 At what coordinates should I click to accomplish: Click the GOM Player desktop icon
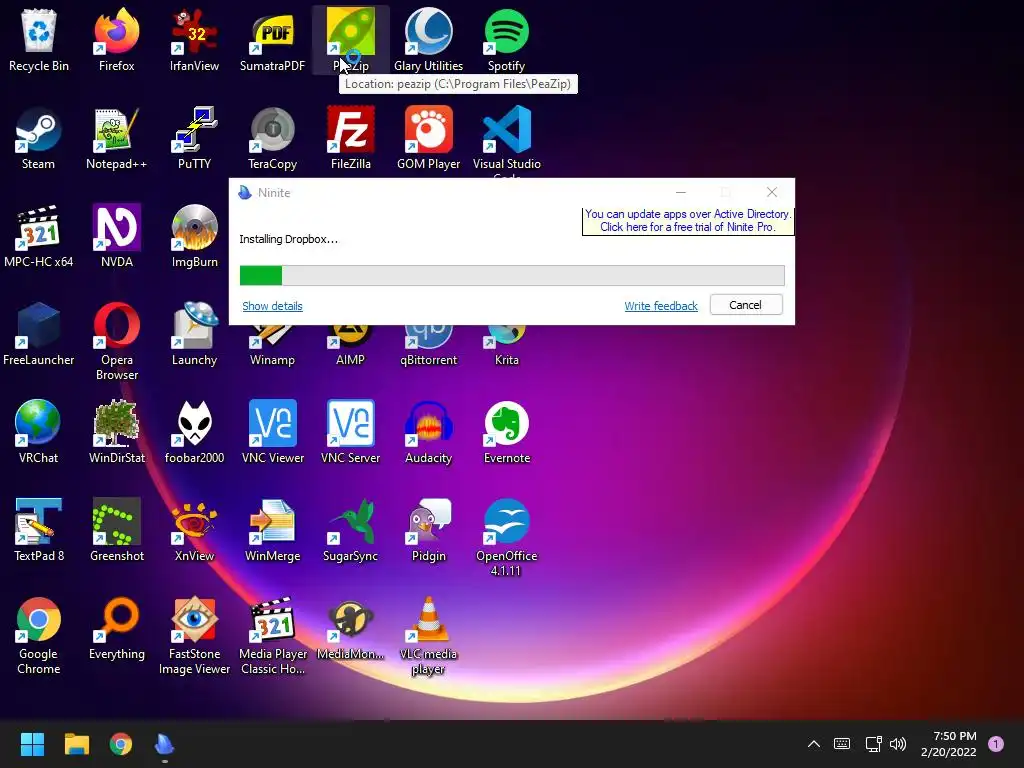[428, 138]
